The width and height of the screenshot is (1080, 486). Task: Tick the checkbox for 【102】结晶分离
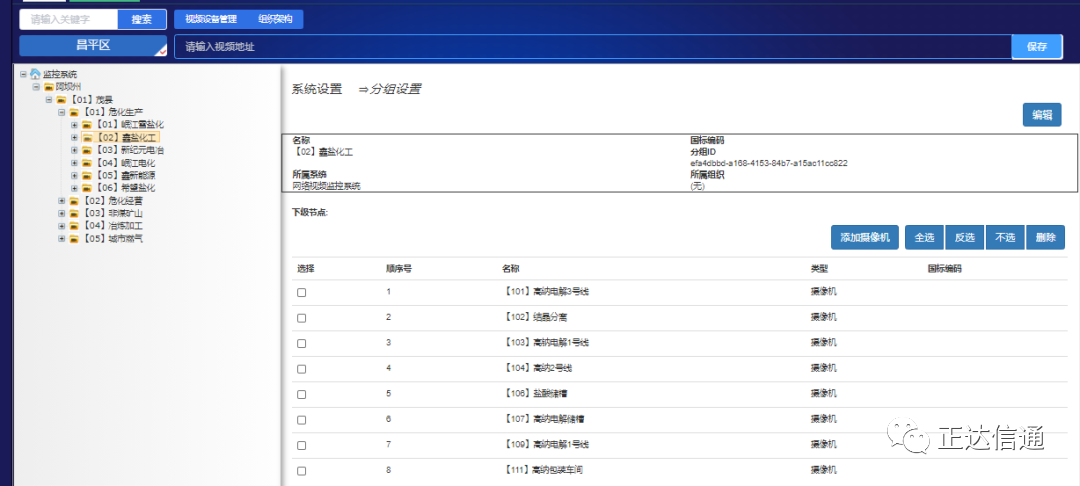(302, 318)
